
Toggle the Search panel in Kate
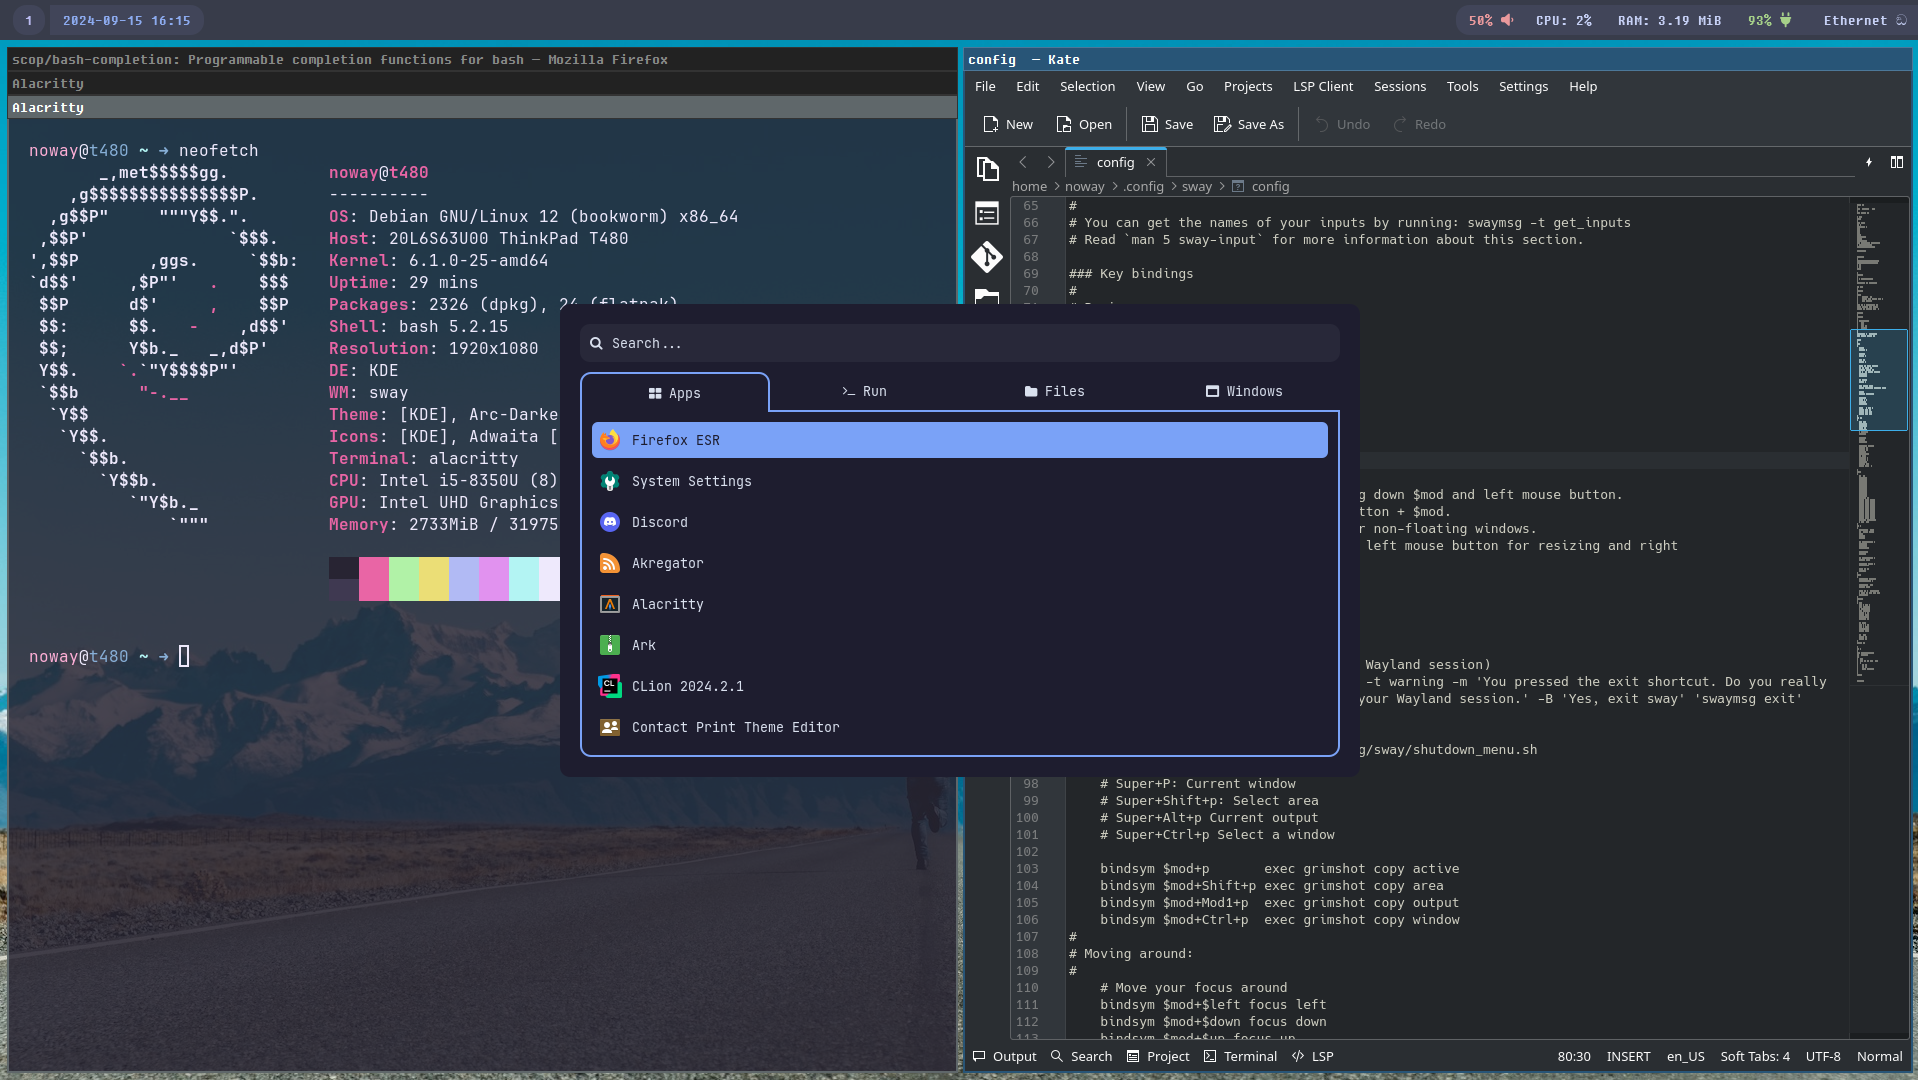point(1081,1056)
